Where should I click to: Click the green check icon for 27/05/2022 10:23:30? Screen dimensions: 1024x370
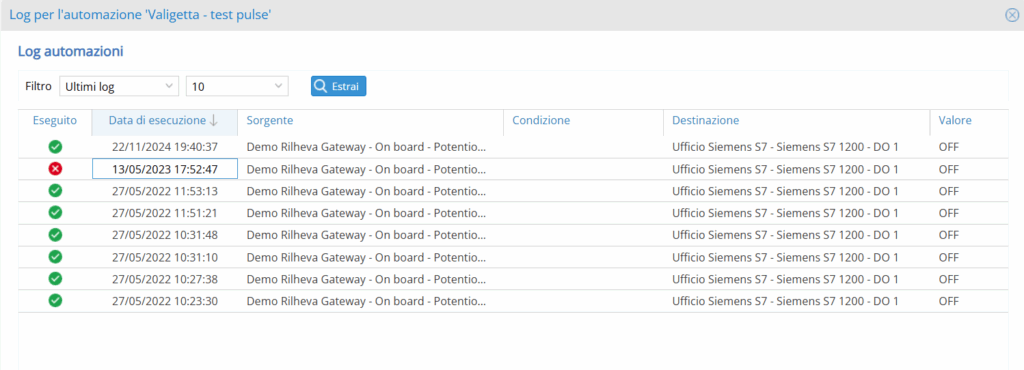pos(56,301)
